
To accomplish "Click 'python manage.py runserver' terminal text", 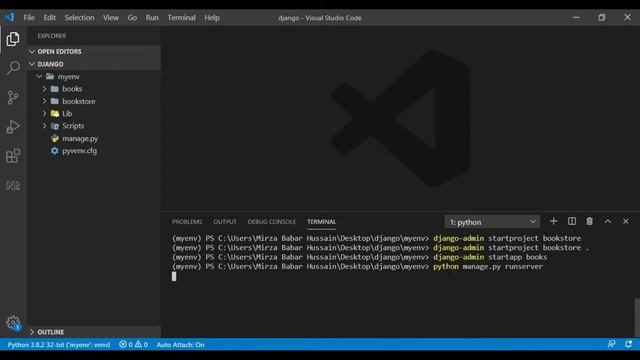I will point(488,267).
